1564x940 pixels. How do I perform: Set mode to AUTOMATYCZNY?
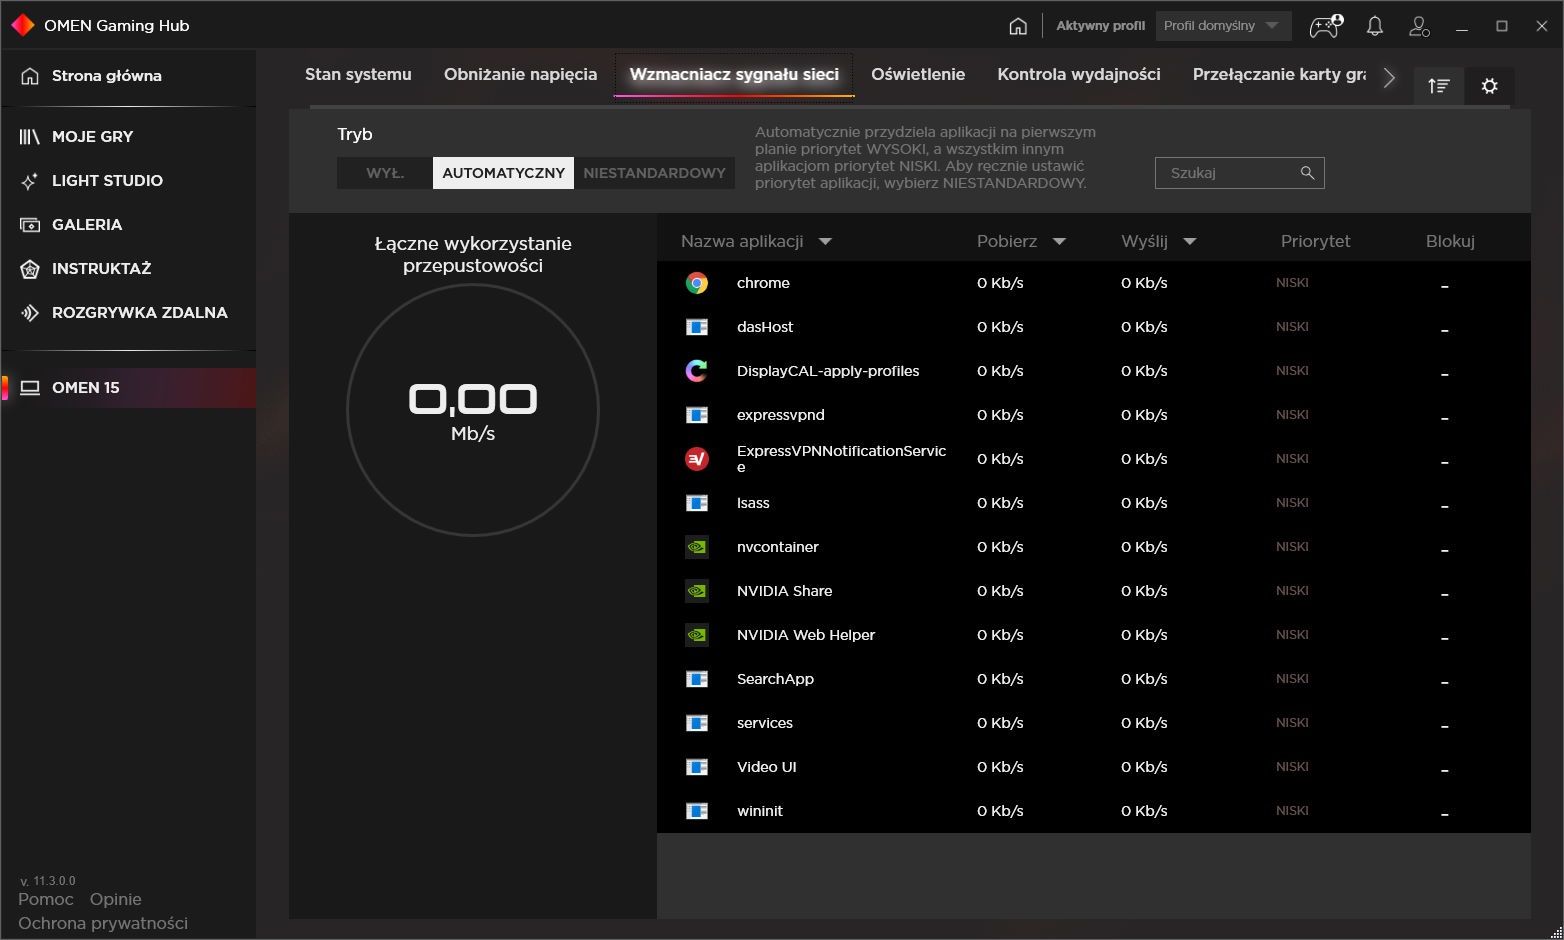click(504, 173)
